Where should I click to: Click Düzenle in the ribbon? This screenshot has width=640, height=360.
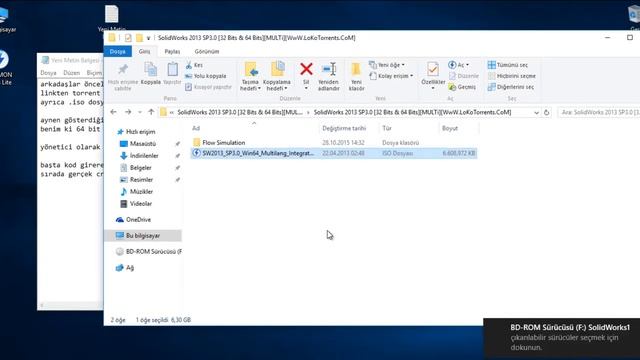[463, 76]
